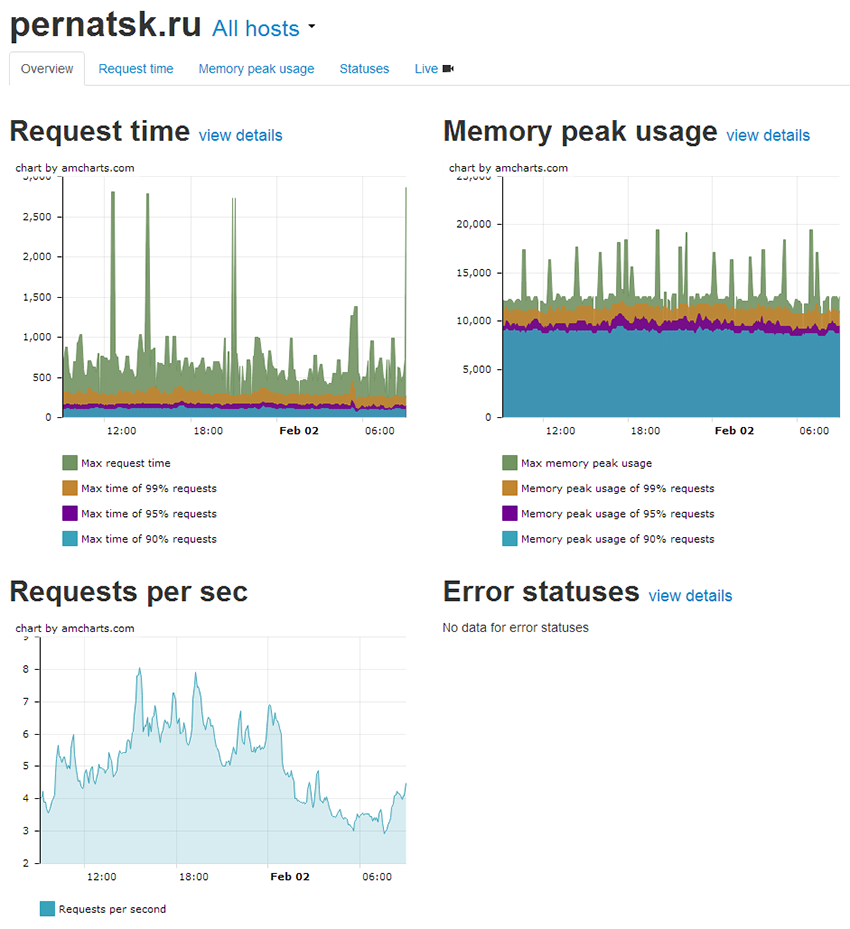Open view details for Error statuses
The width and height of the screenshot is (850, 929).
690,596
